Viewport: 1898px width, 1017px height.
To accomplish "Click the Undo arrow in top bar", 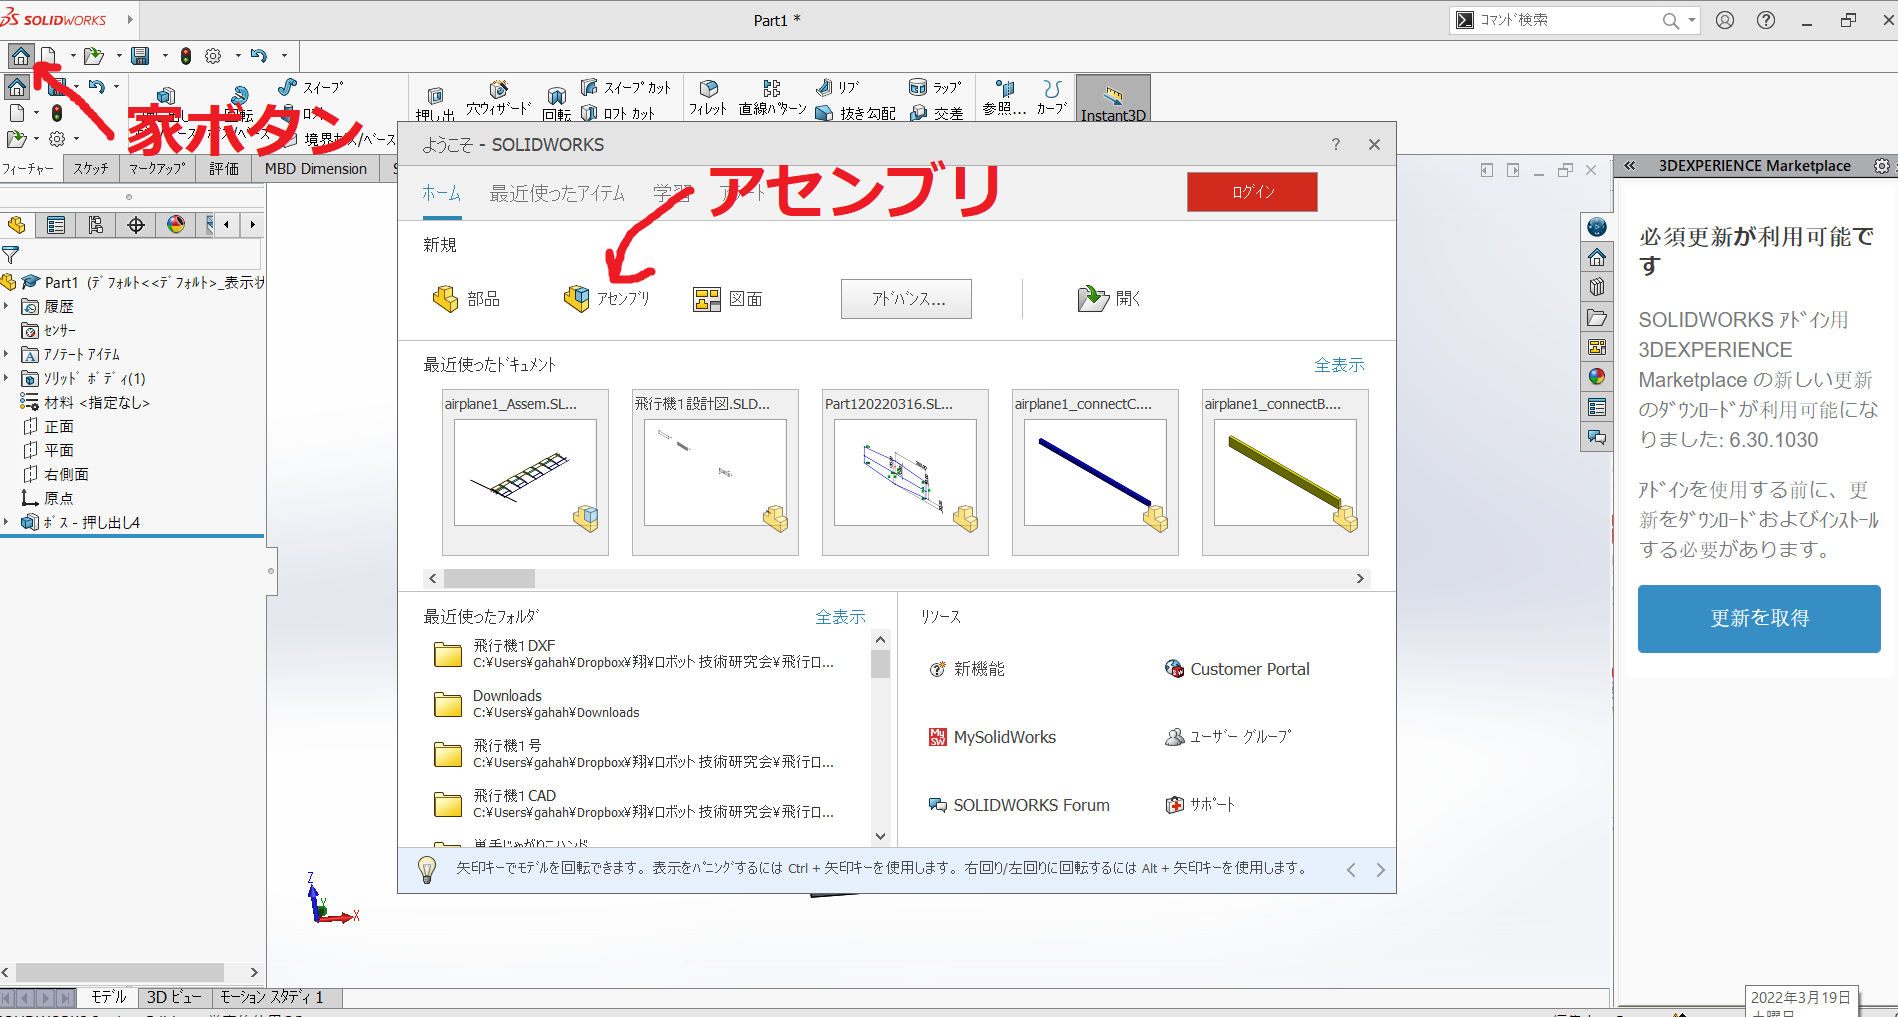I will coord(259,56).
